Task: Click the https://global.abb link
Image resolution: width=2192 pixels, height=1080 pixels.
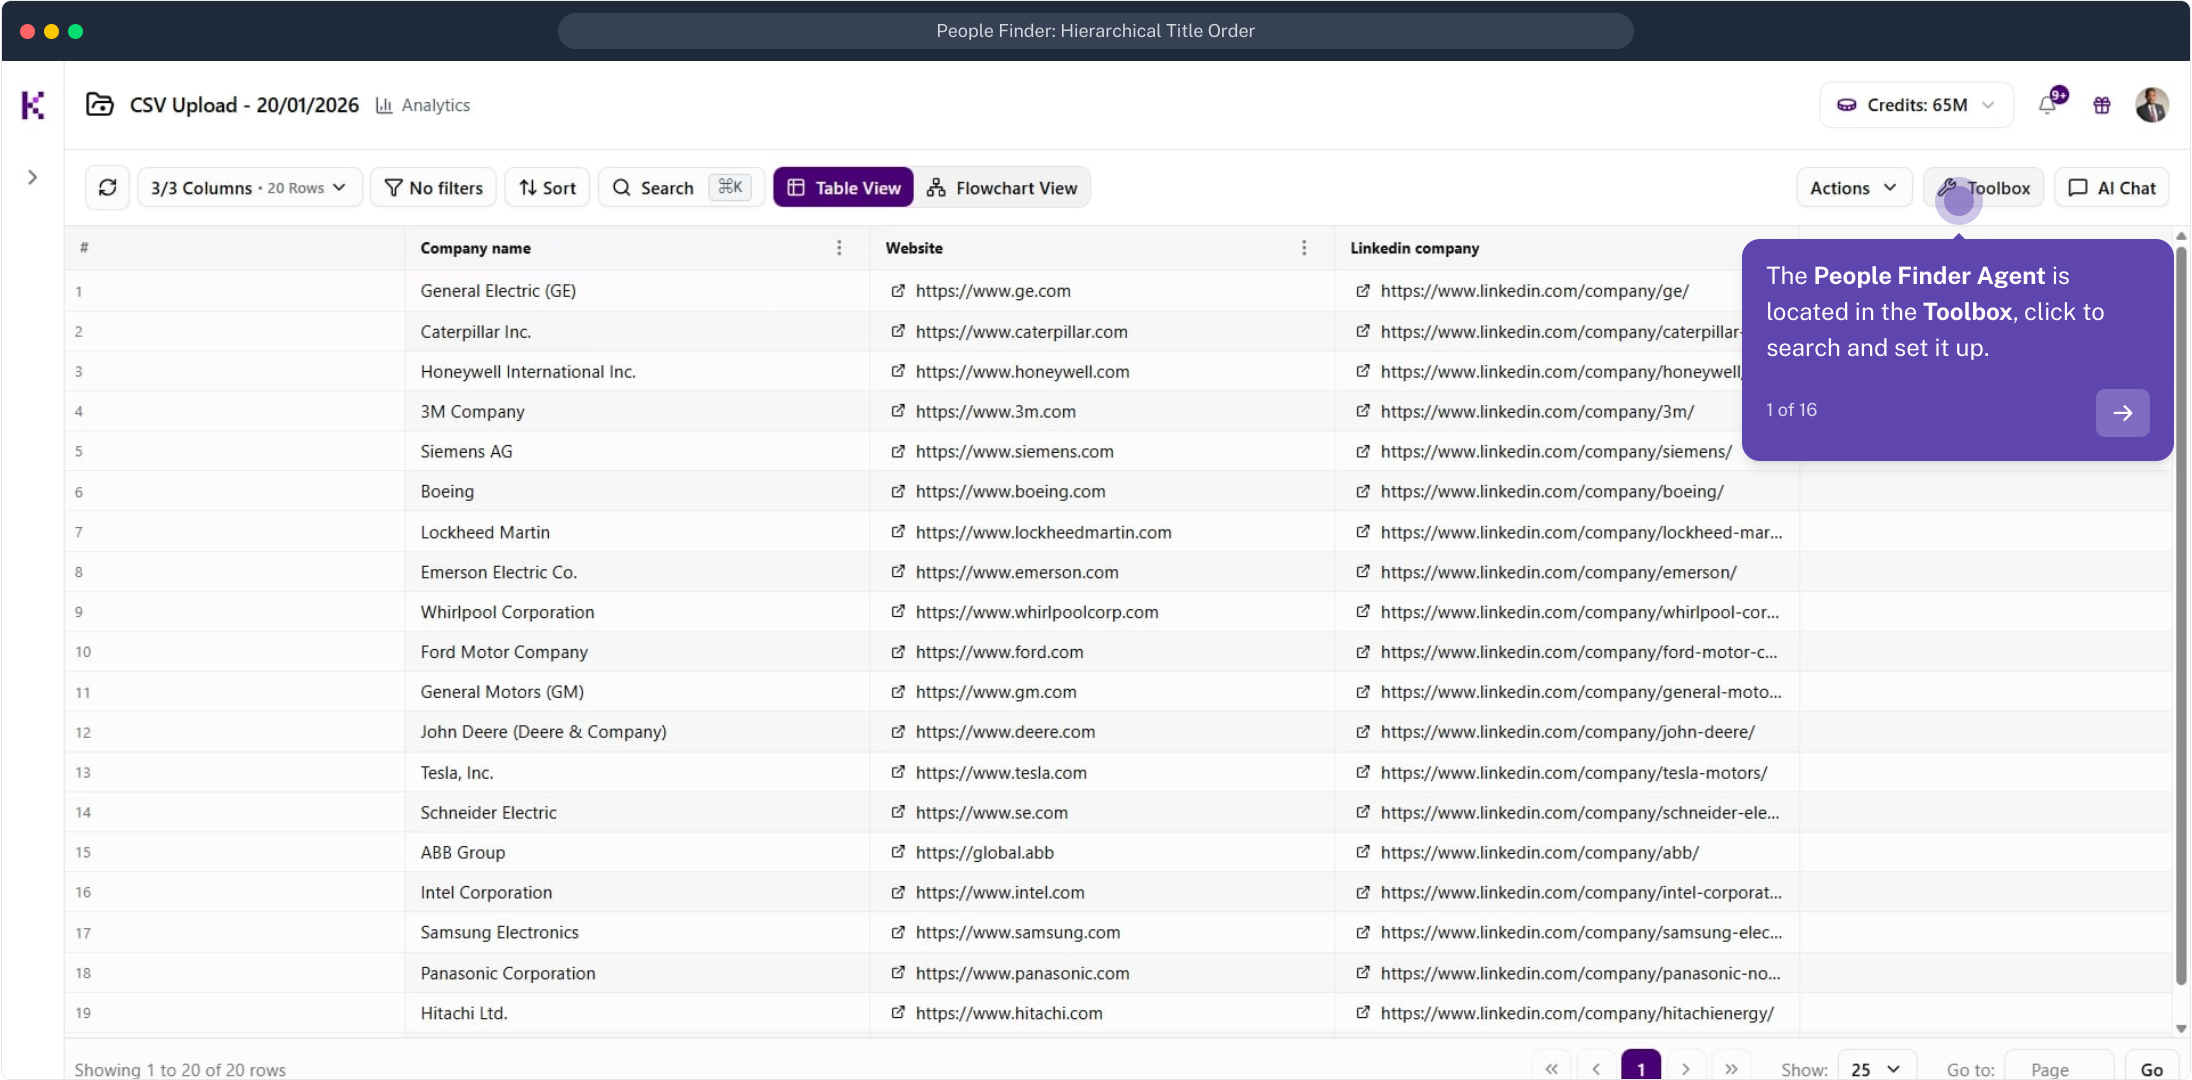Action: (984, 852)
